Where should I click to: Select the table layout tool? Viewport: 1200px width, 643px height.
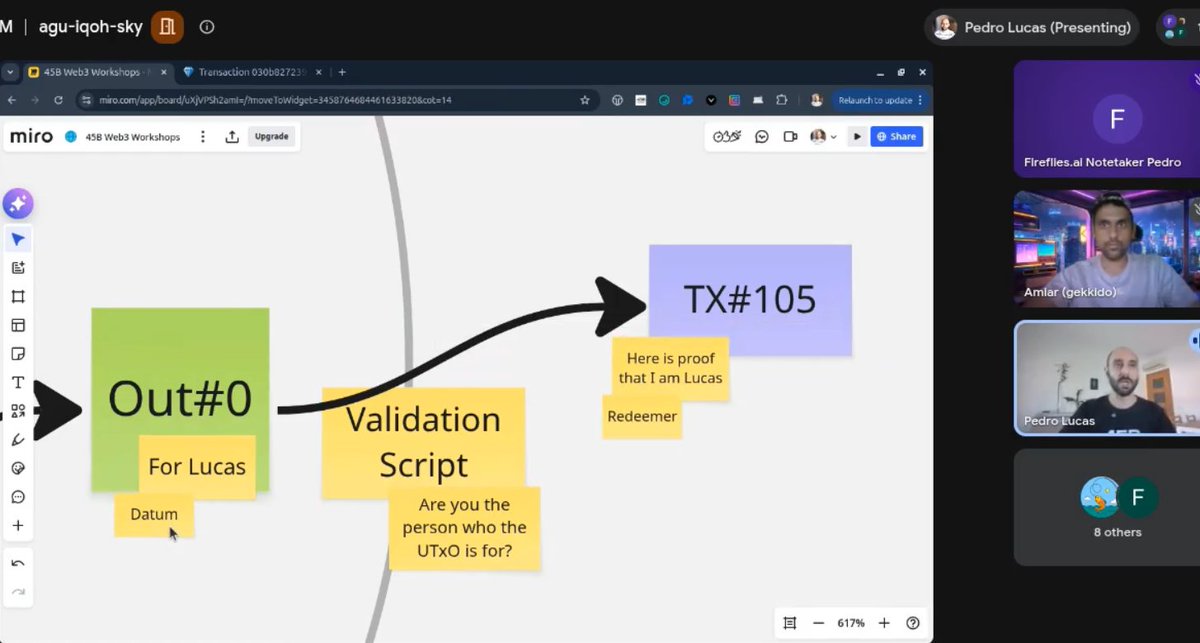(x=18, y=325)
